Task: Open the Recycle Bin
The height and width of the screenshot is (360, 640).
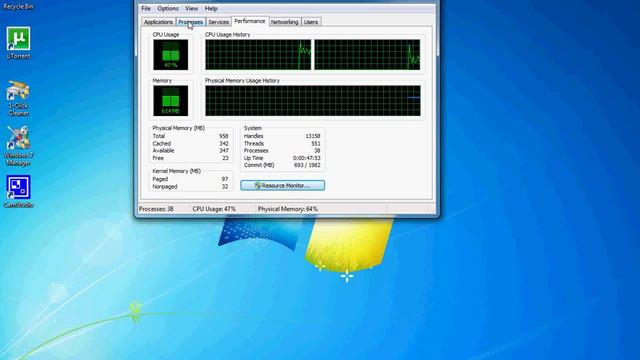Action: (18, 6)
